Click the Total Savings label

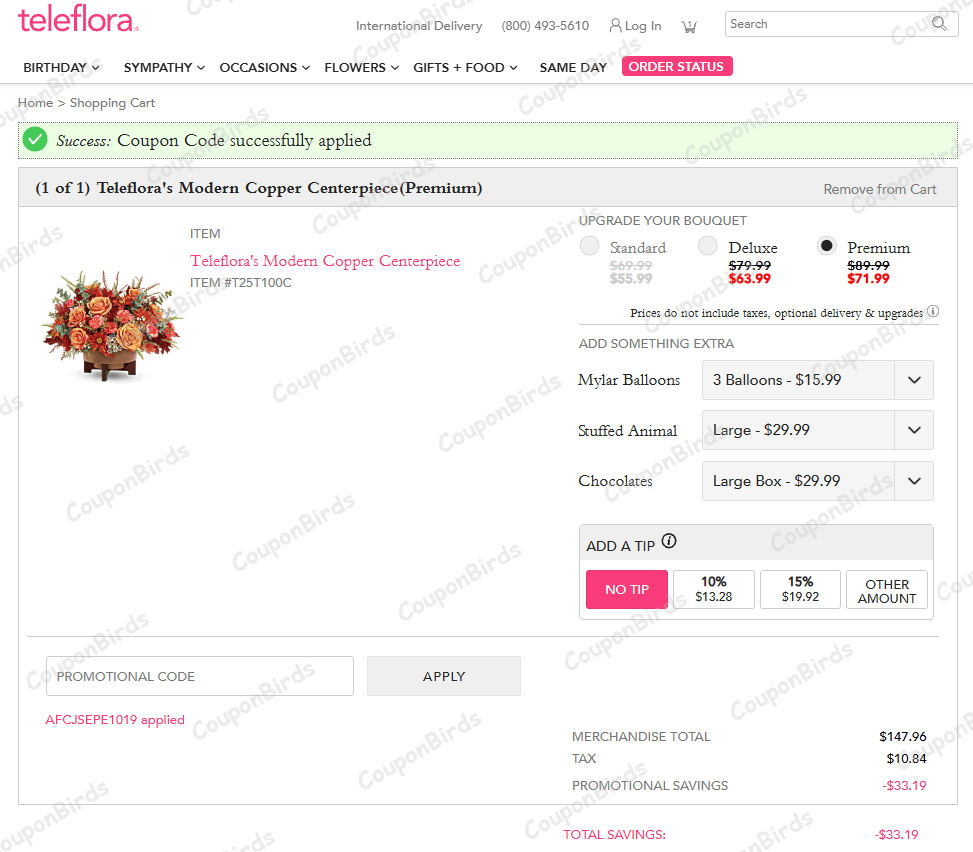pyautogui.click(x=614, y=835)
